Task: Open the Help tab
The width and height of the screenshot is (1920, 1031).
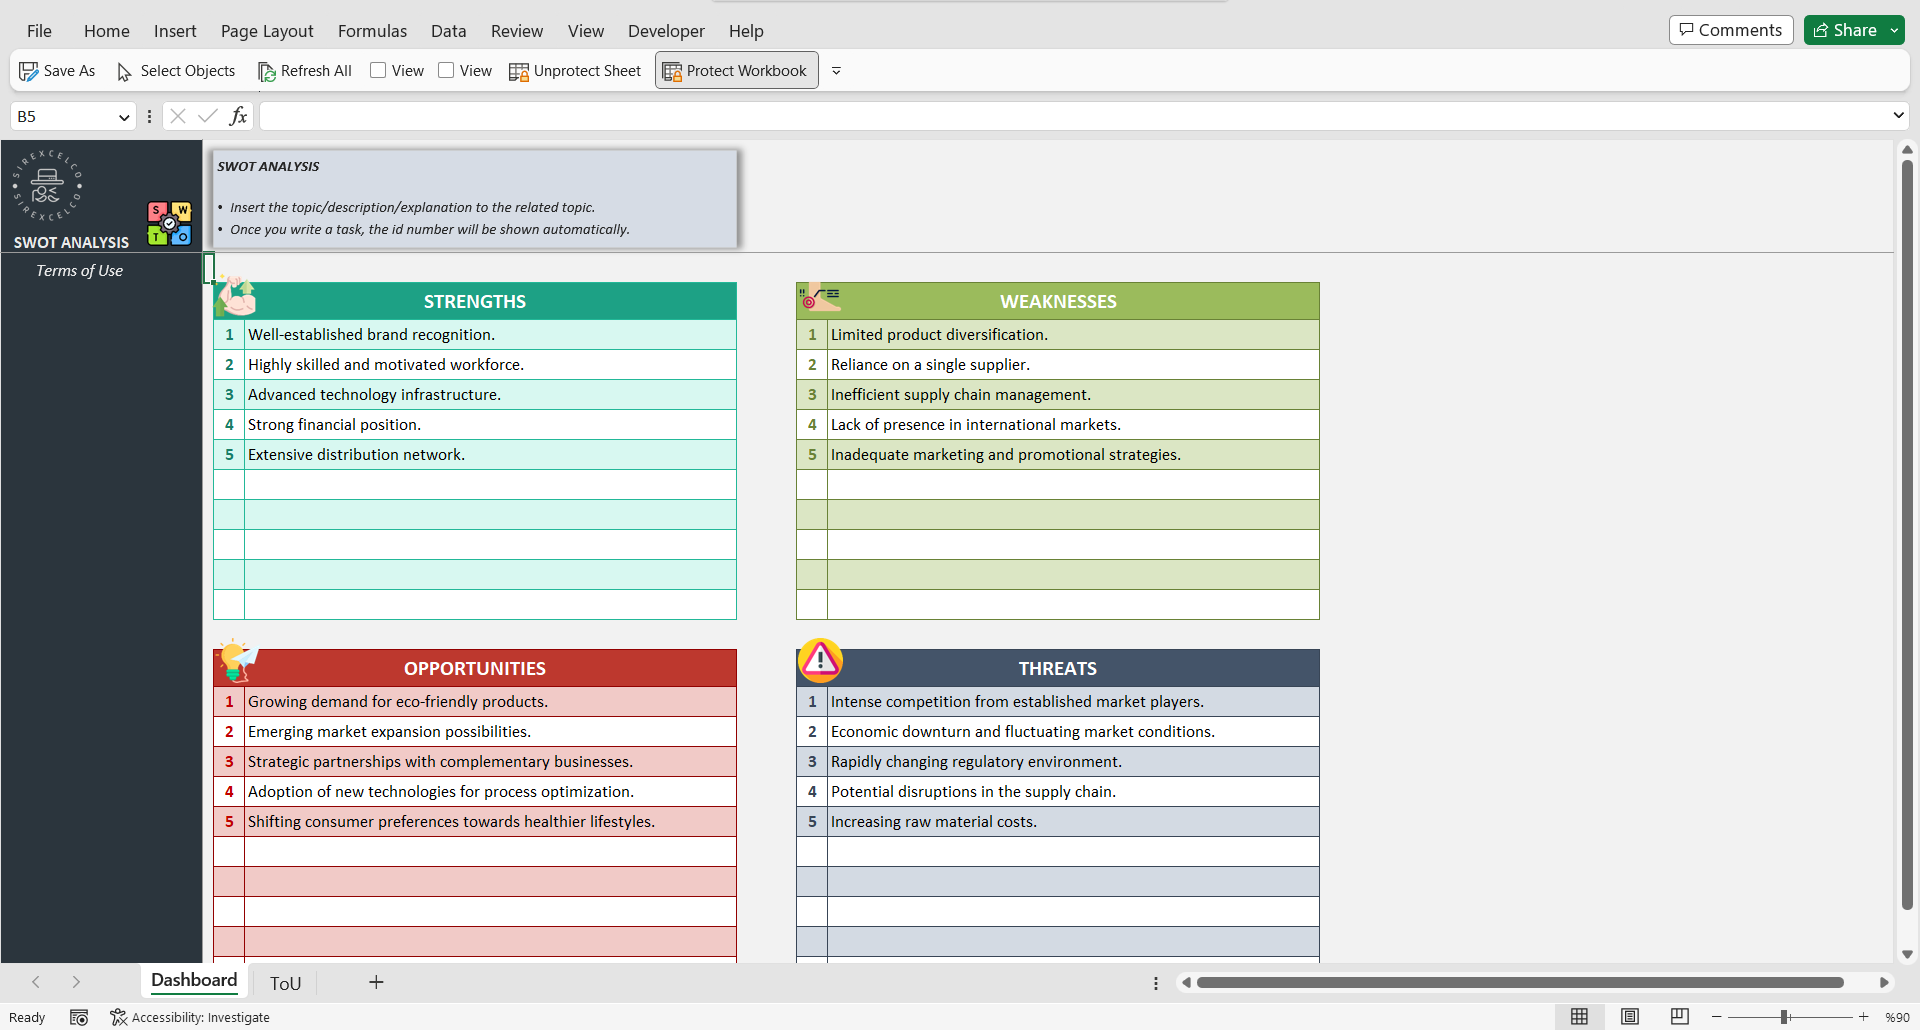Action: [x=746, y=31]
